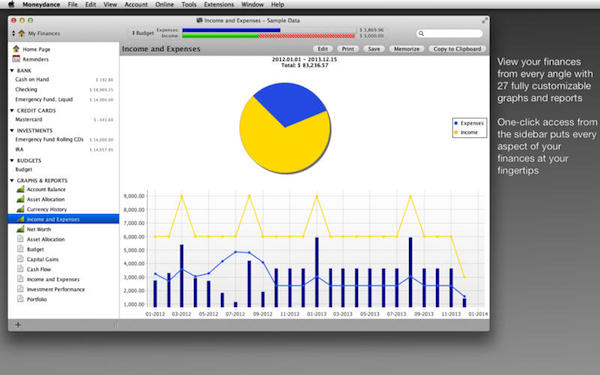Focus the search field
This screenshot has width=600, height=375.
(450, 34)
